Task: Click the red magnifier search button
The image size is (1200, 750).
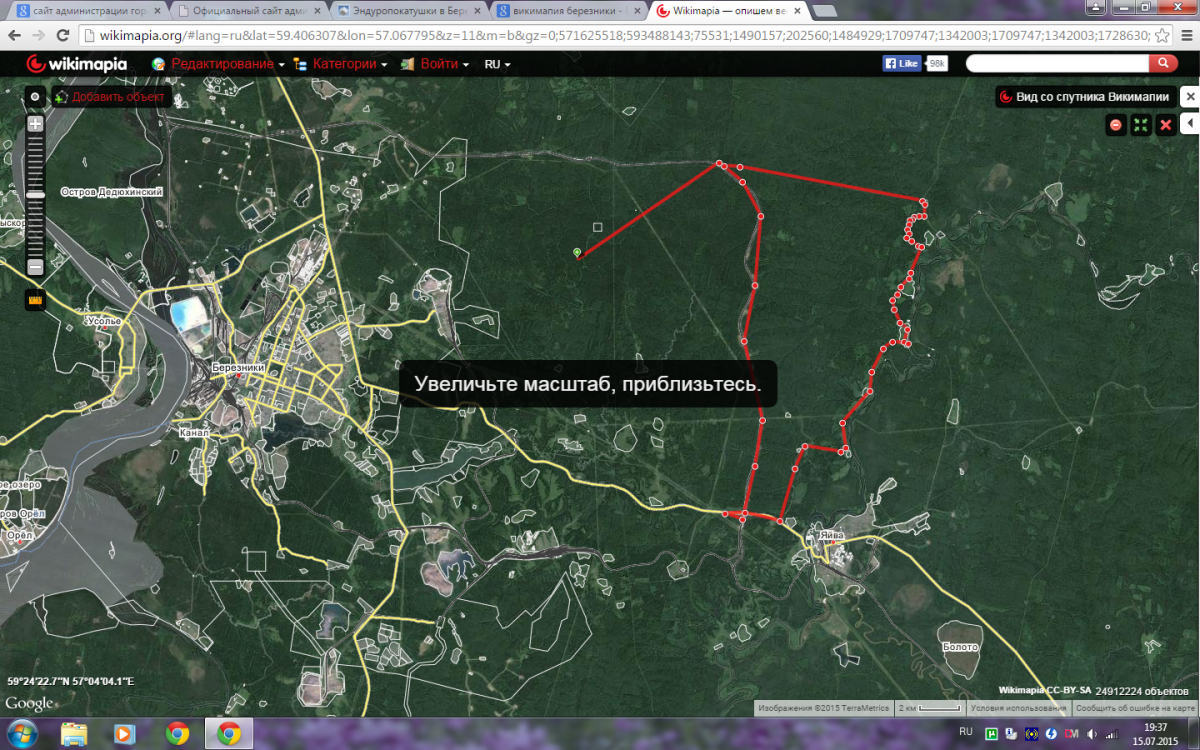Action: click(1163, 63)
